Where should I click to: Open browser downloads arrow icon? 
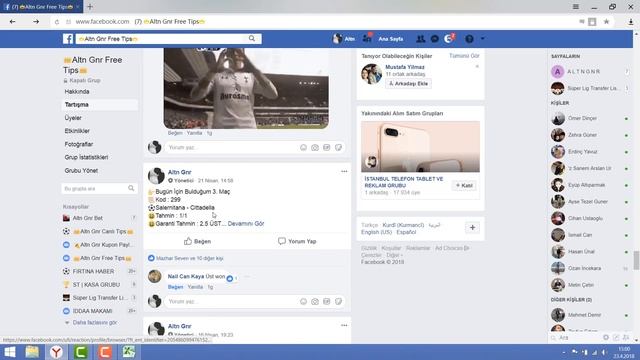(631, 22)
